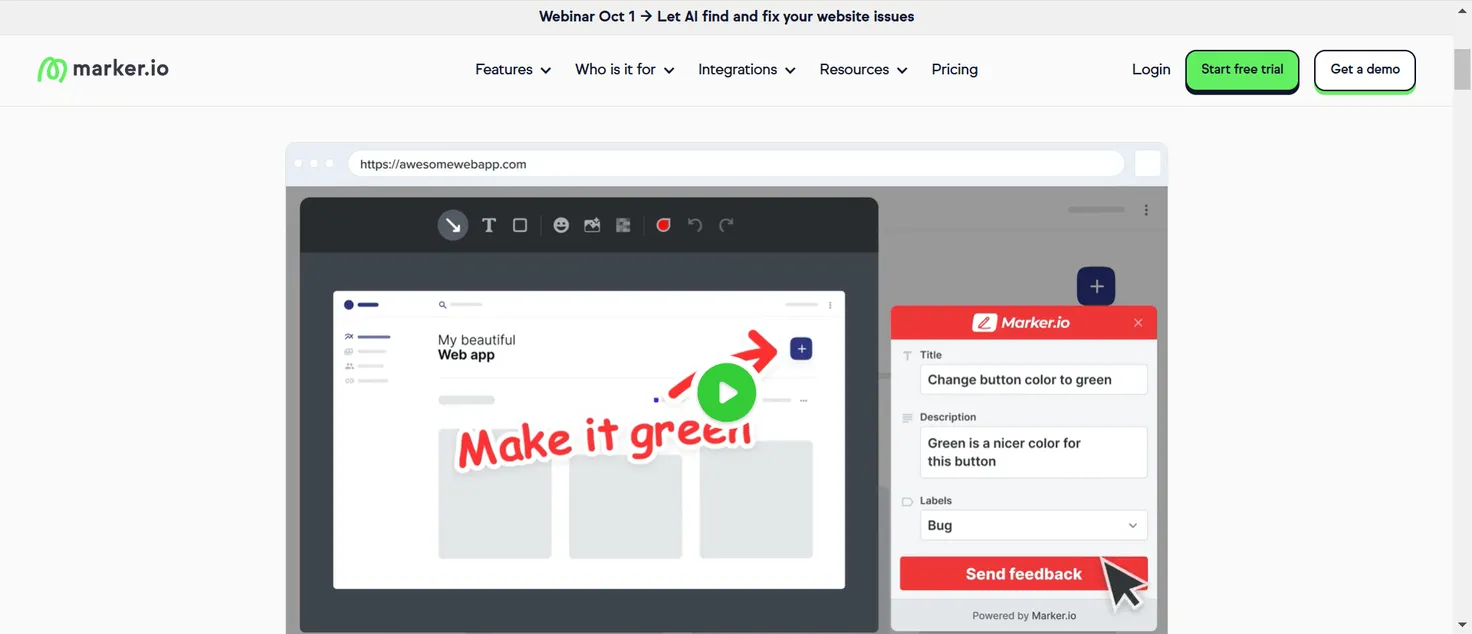Viewport: 1472px width, 634px height.
Task: Click the red Send feedback button
Action: tap(1024, 574)
